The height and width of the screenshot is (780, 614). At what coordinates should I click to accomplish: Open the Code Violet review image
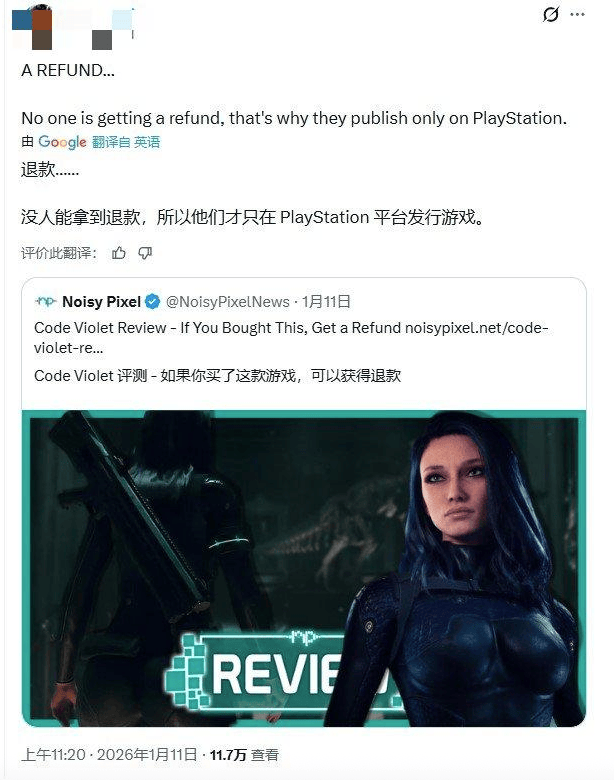click(304, 568)
